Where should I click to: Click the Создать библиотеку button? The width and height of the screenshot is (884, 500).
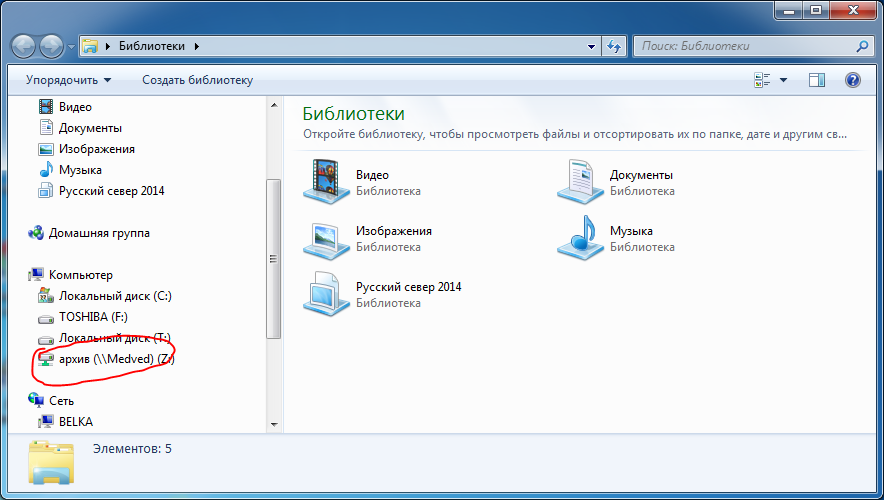pyautogui.click(x=197, y=80)
